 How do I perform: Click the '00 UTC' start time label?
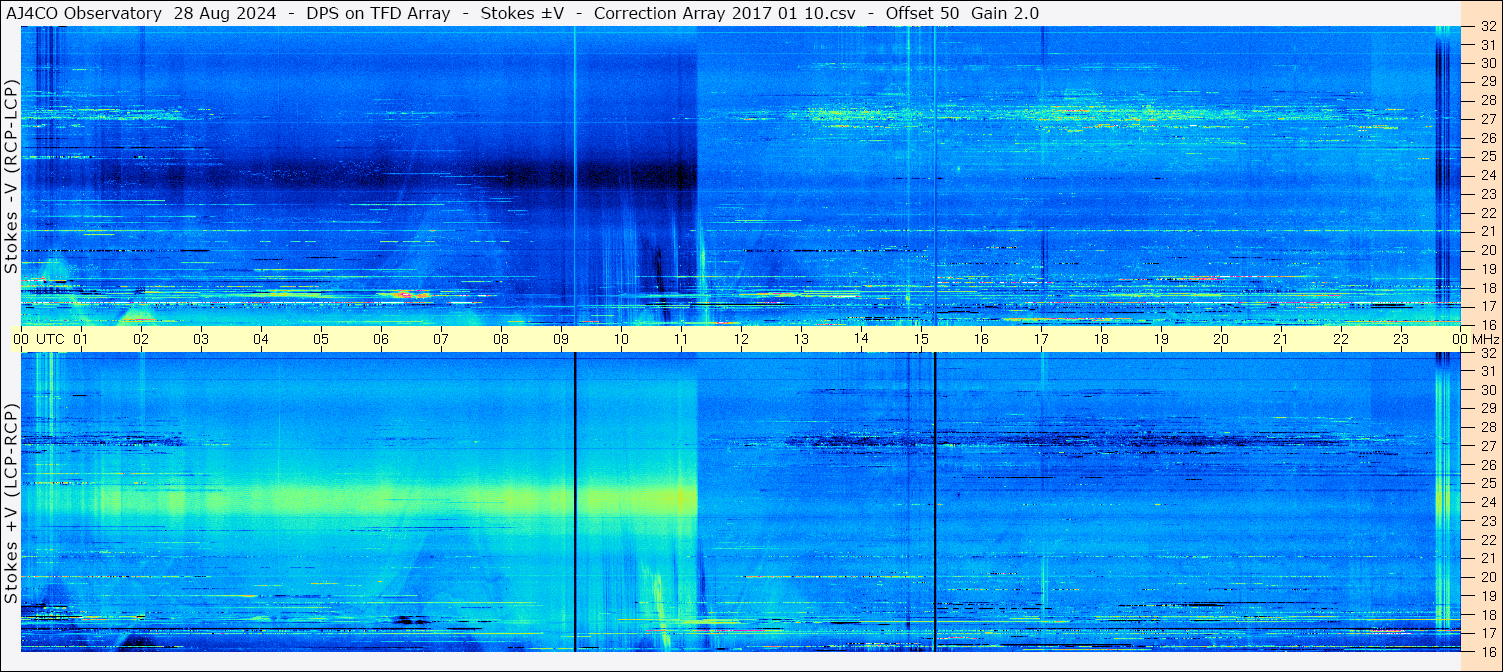(39, 339)
